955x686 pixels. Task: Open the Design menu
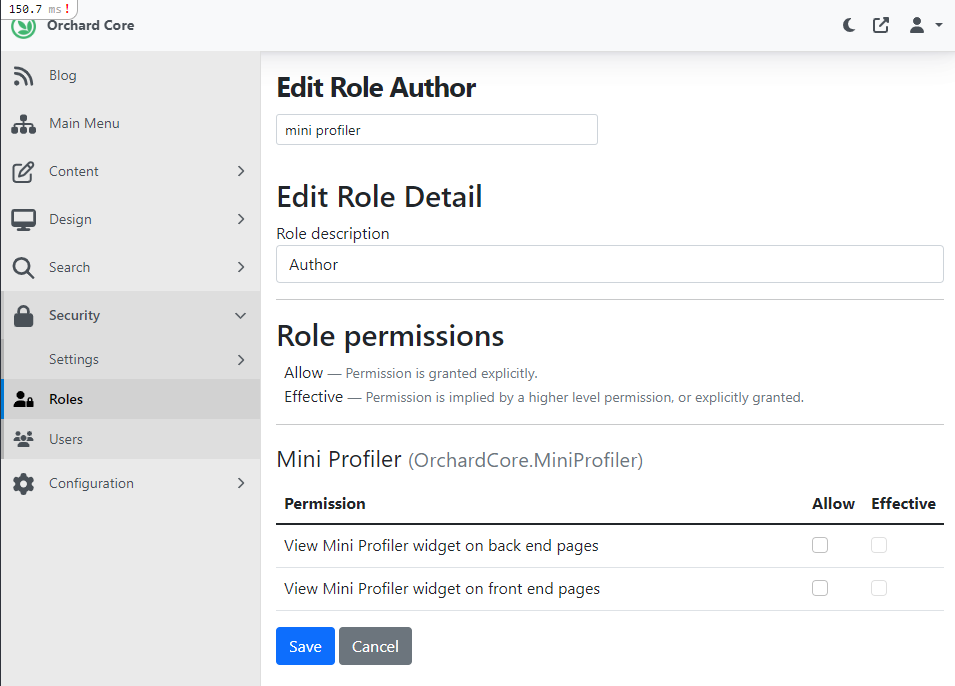(x=130, y=220)
